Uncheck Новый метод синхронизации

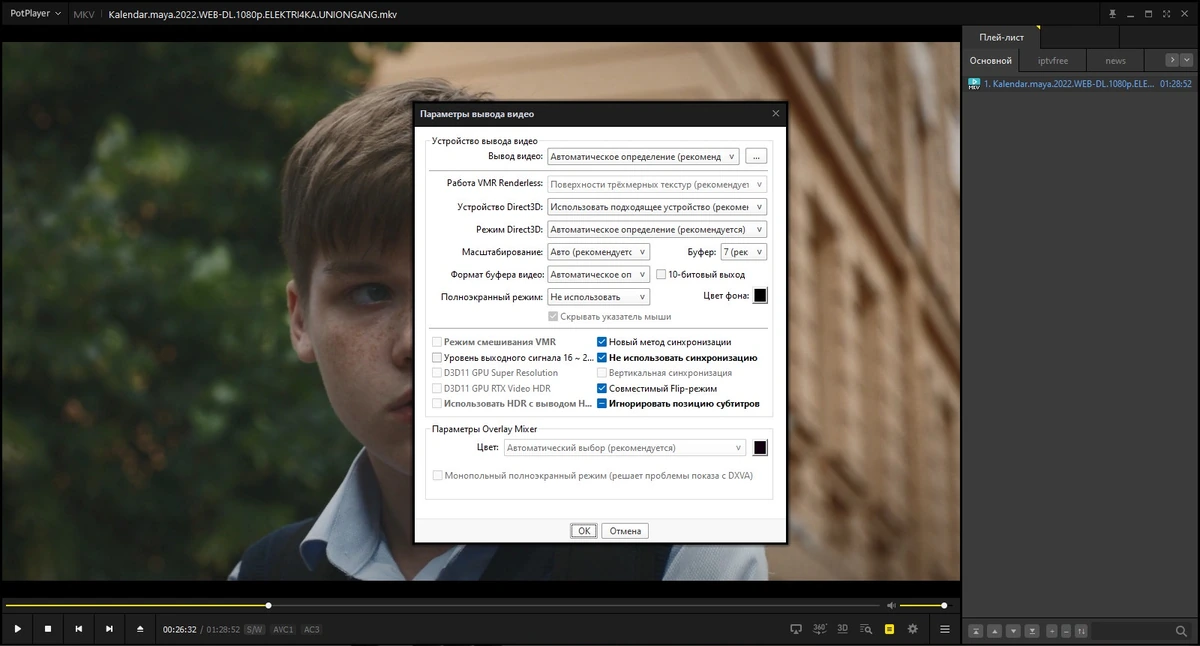[602, 342]
